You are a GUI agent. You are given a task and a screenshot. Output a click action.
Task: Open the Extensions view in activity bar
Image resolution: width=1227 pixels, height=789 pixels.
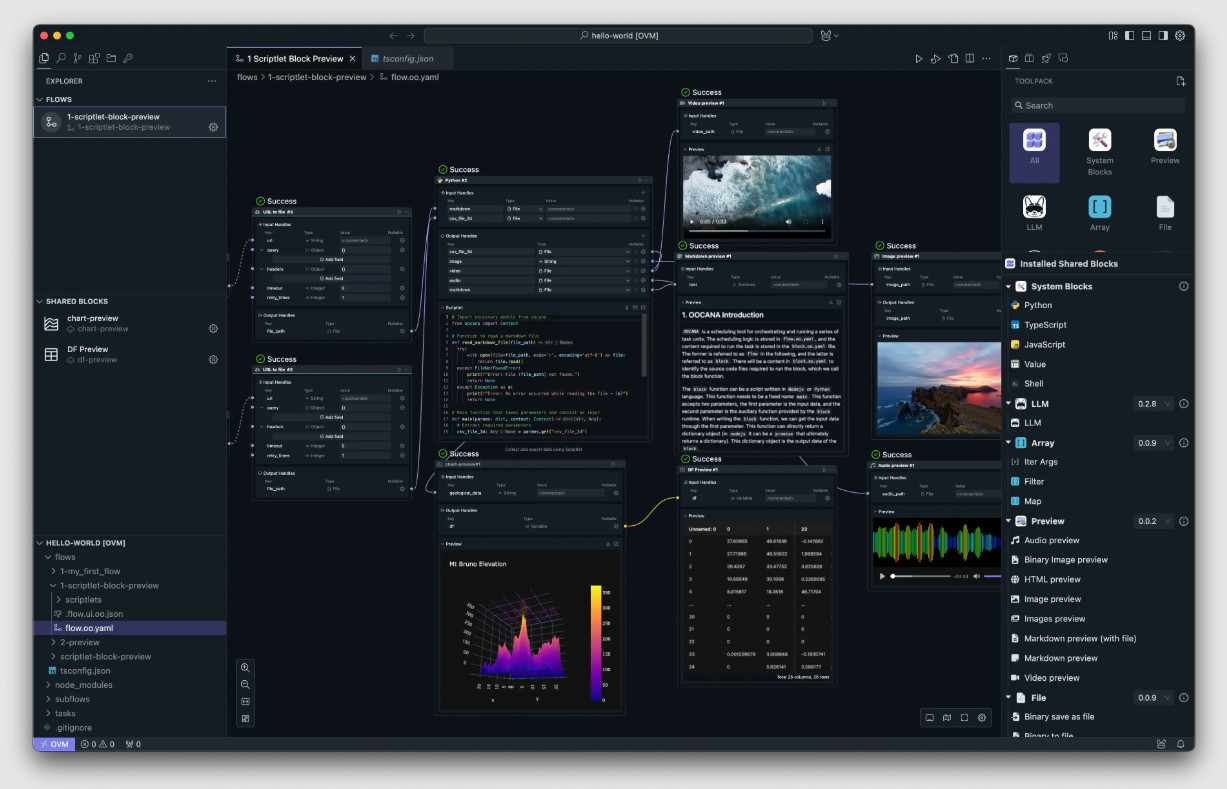tap(94, 59)
